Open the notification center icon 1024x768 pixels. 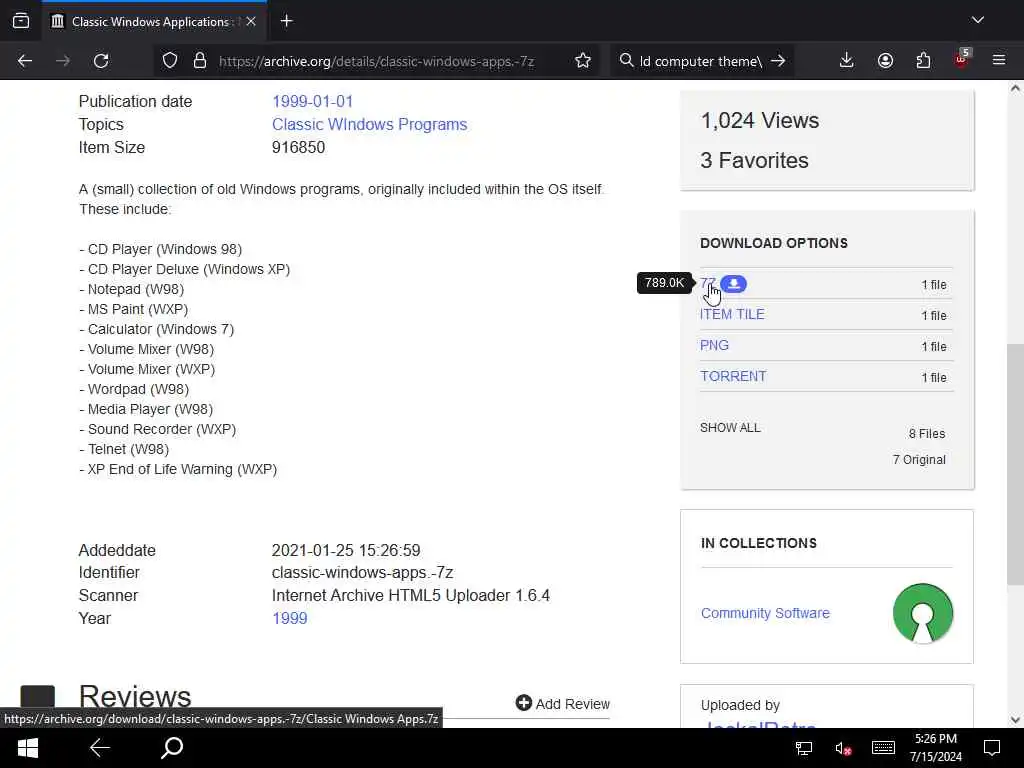click(x=992, y=748)
